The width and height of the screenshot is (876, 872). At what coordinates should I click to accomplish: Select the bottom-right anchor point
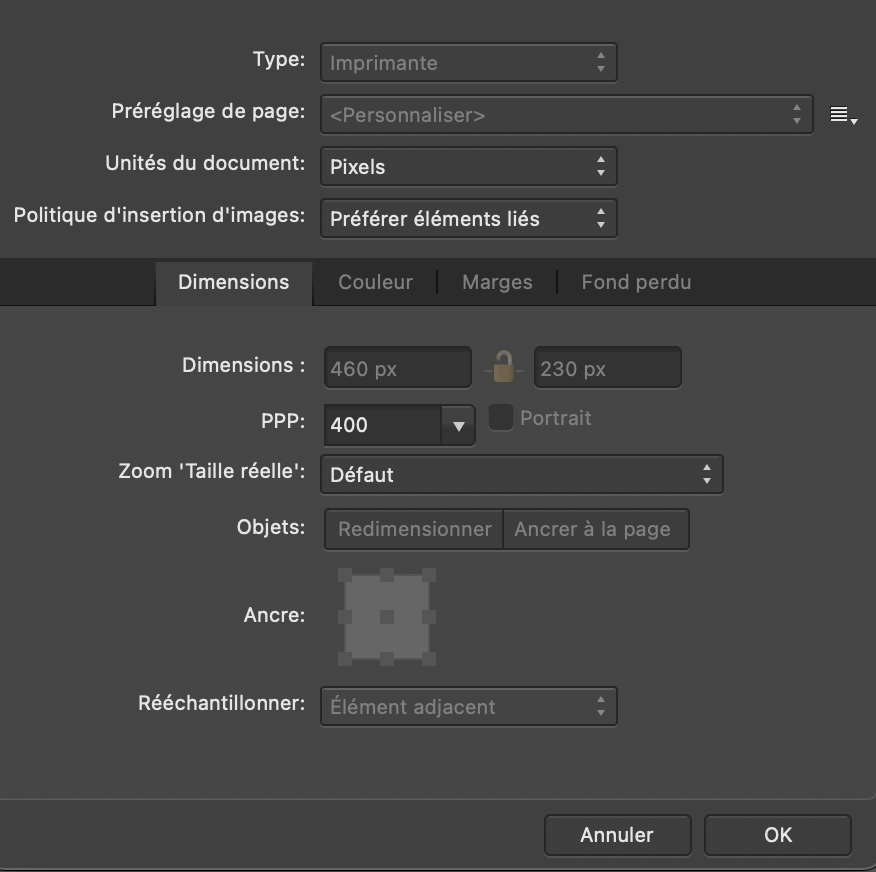pos(429,659)
